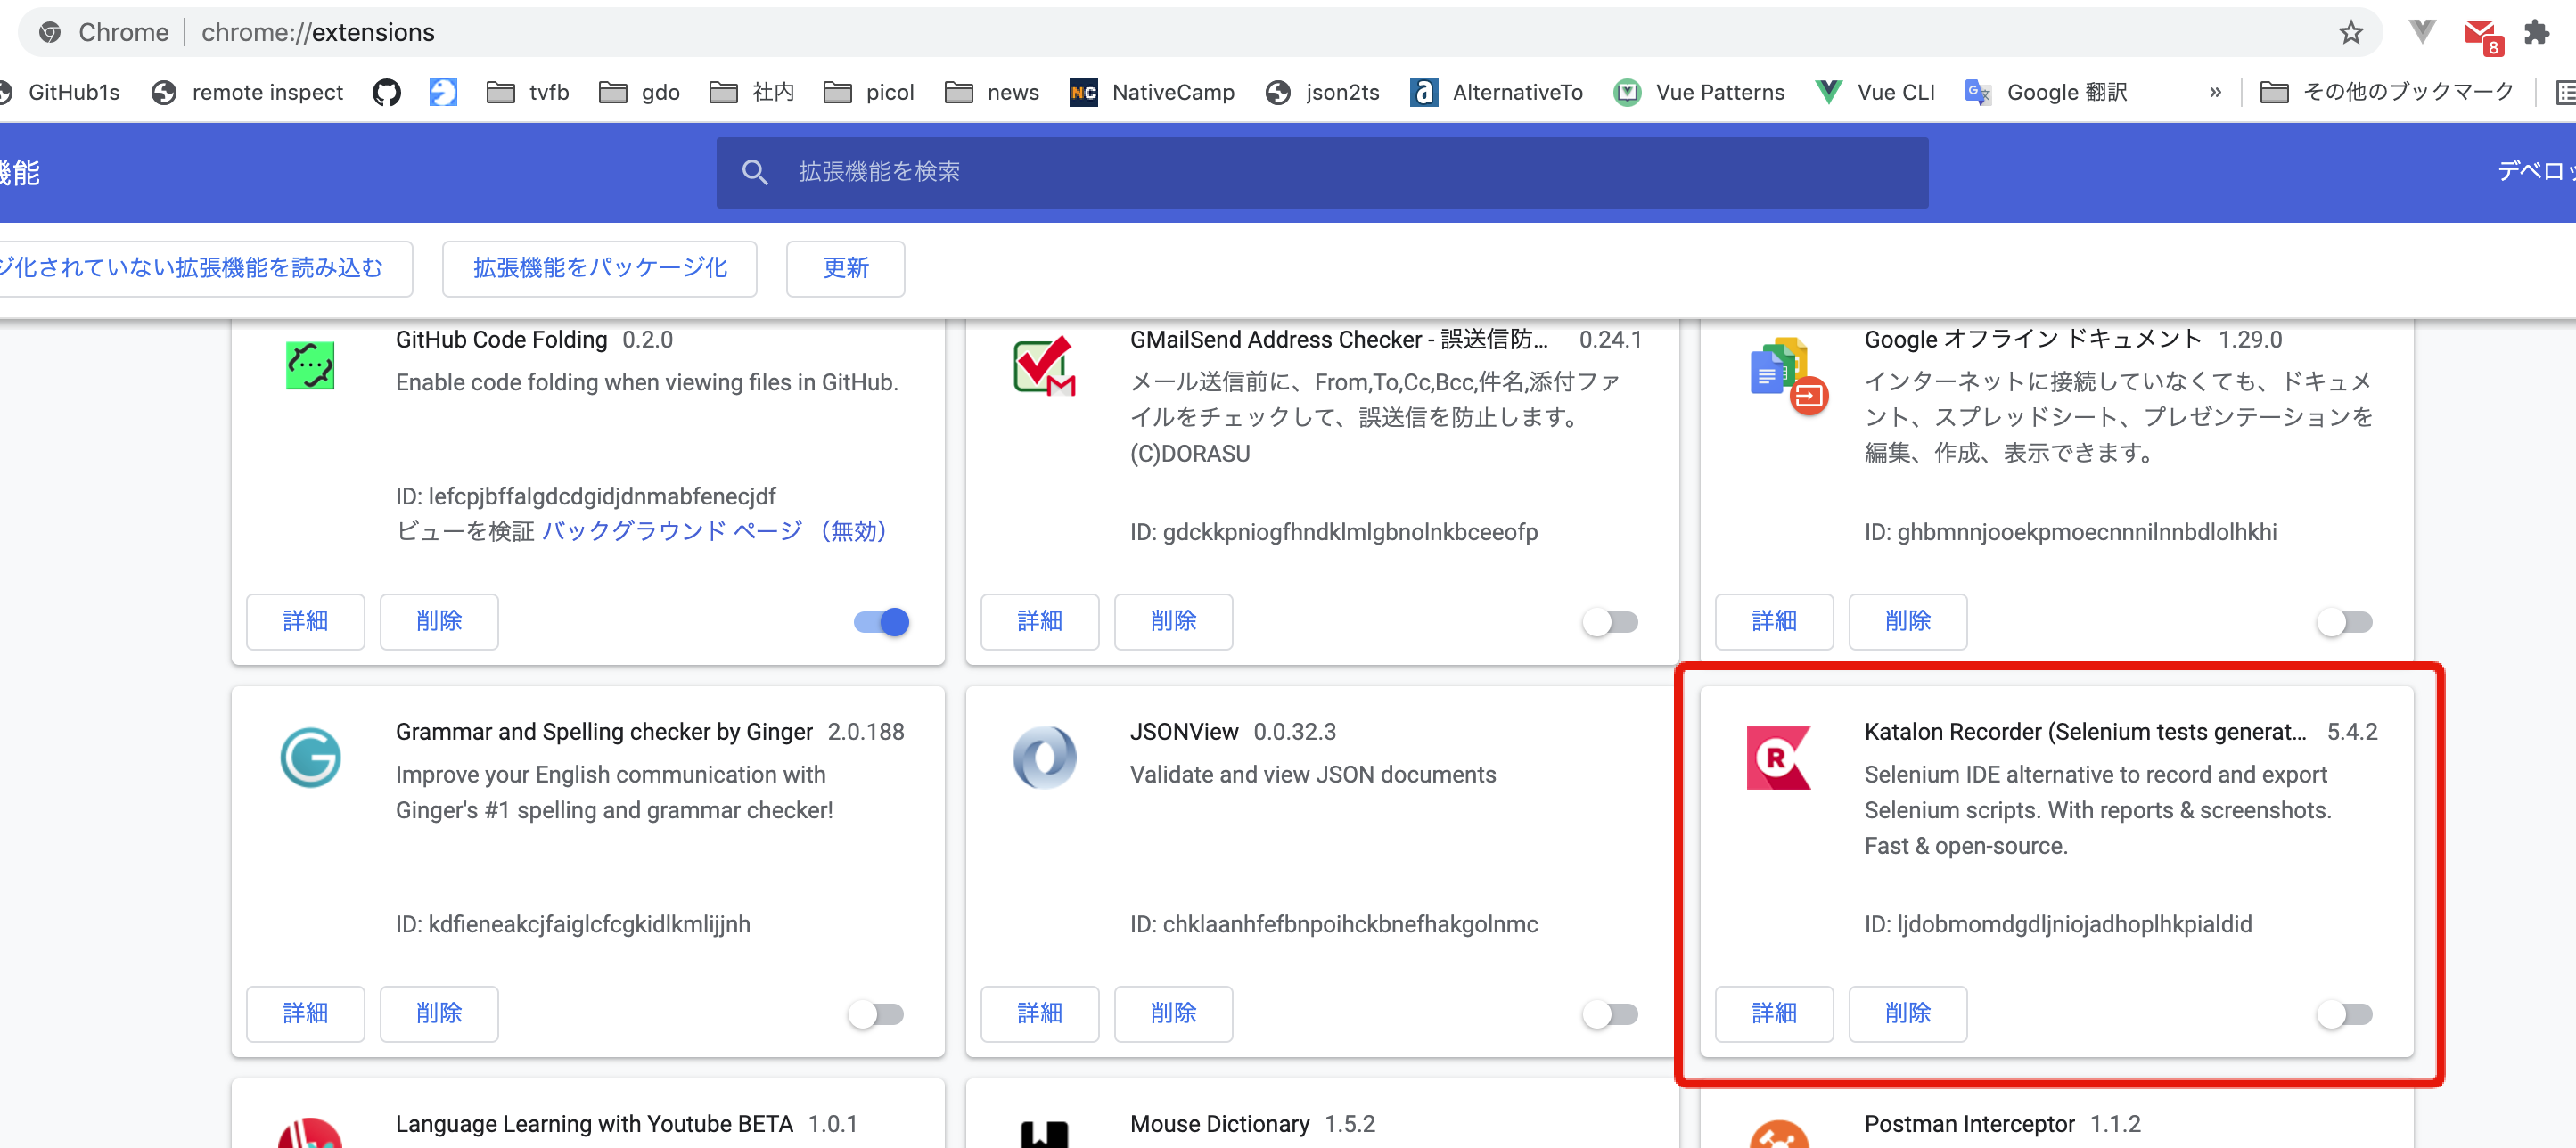Open the Extensions puzzle menu icon
The width and height of the screenshot is (2576, 1148).
coord(2537,32)
